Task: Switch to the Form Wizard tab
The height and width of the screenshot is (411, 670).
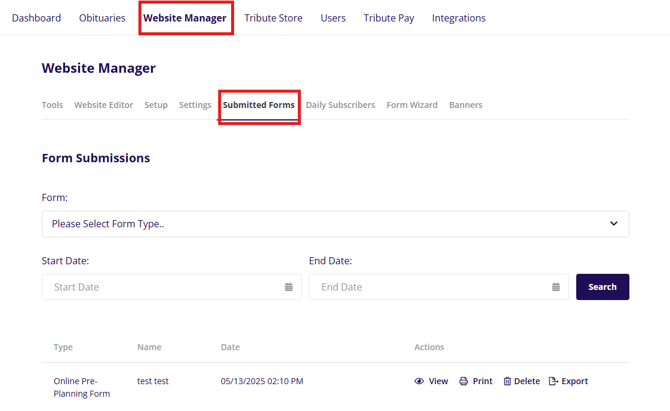Action: [412, 105]
